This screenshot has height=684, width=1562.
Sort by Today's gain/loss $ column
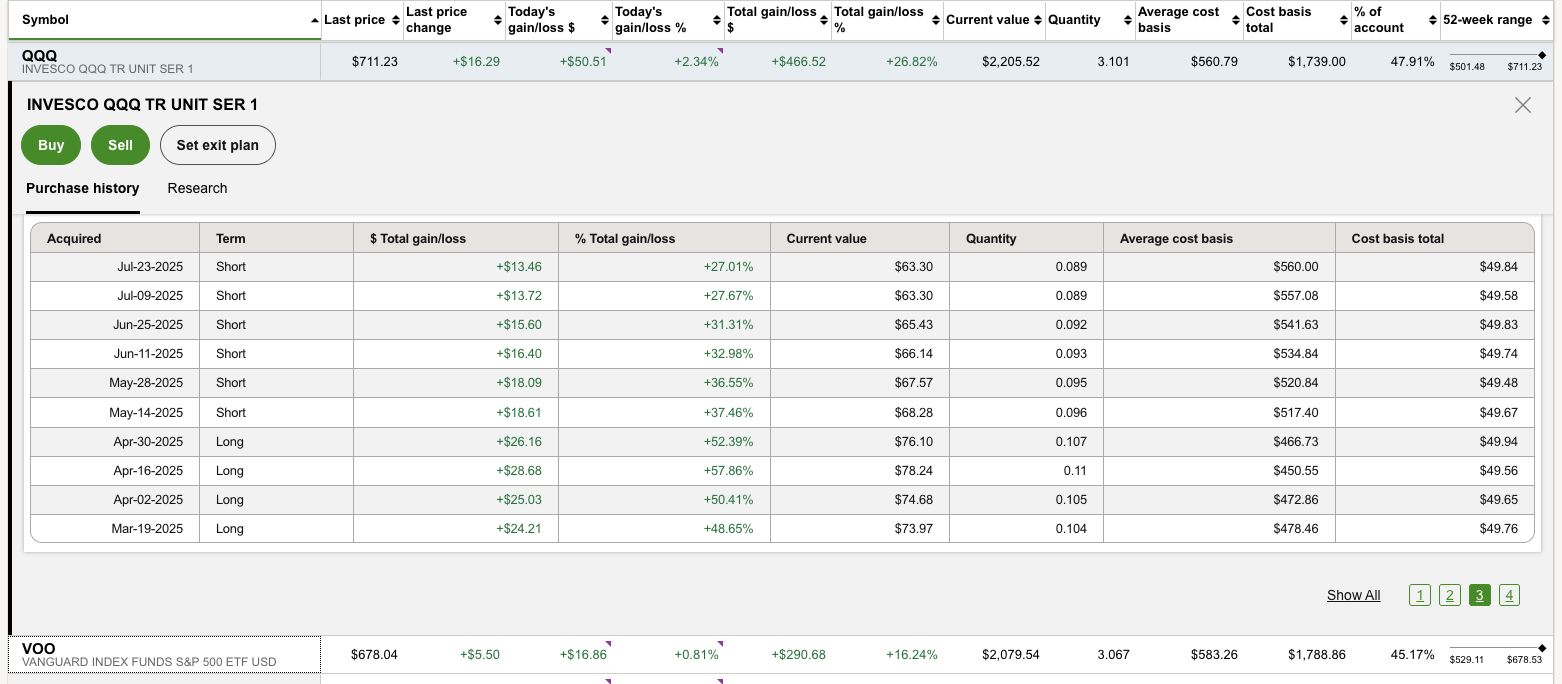click(x=558, y=20)
